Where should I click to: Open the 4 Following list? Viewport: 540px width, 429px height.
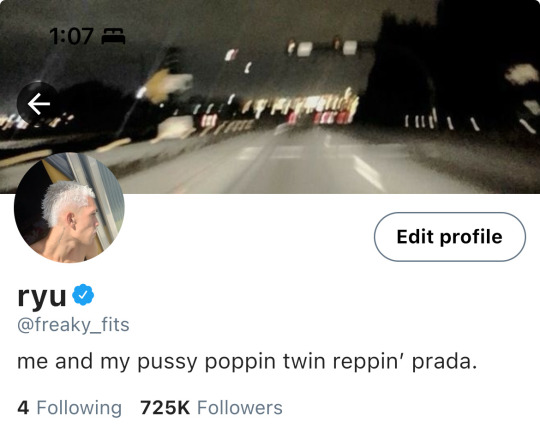[70, 408]
